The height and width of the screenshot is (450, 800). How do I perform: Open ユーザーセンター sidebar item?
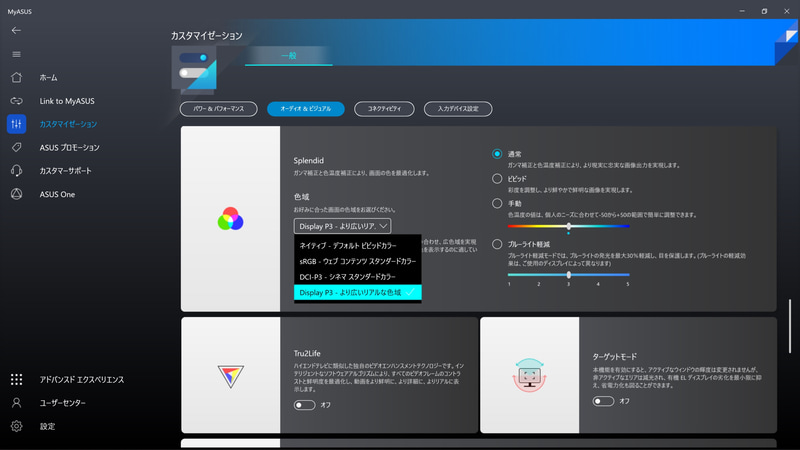click(62, 403)
